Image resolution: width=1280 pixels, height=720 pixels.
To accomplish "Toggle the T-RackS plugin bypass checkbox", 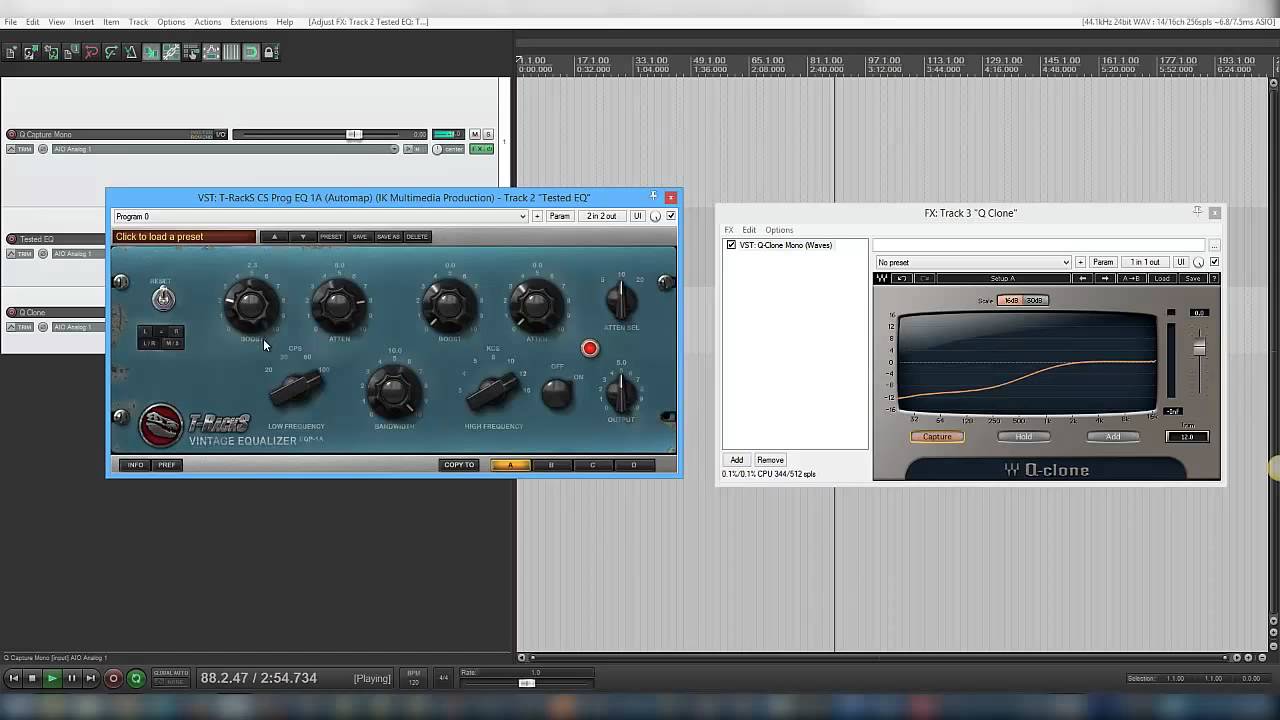I will [x=671, y=216].
